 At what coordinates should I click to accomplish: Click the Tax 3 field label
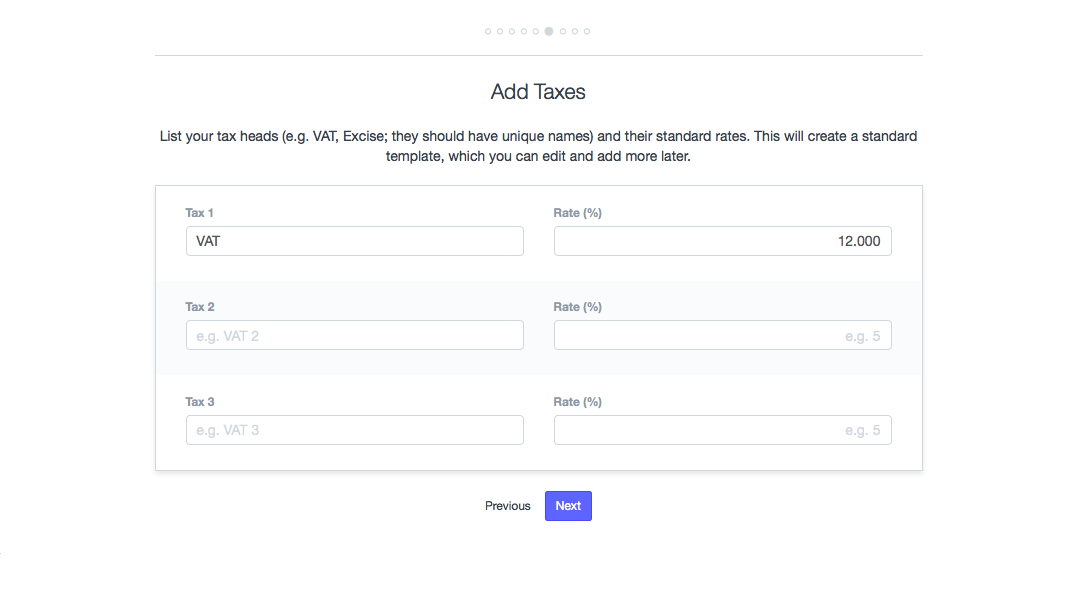[200, 402]
